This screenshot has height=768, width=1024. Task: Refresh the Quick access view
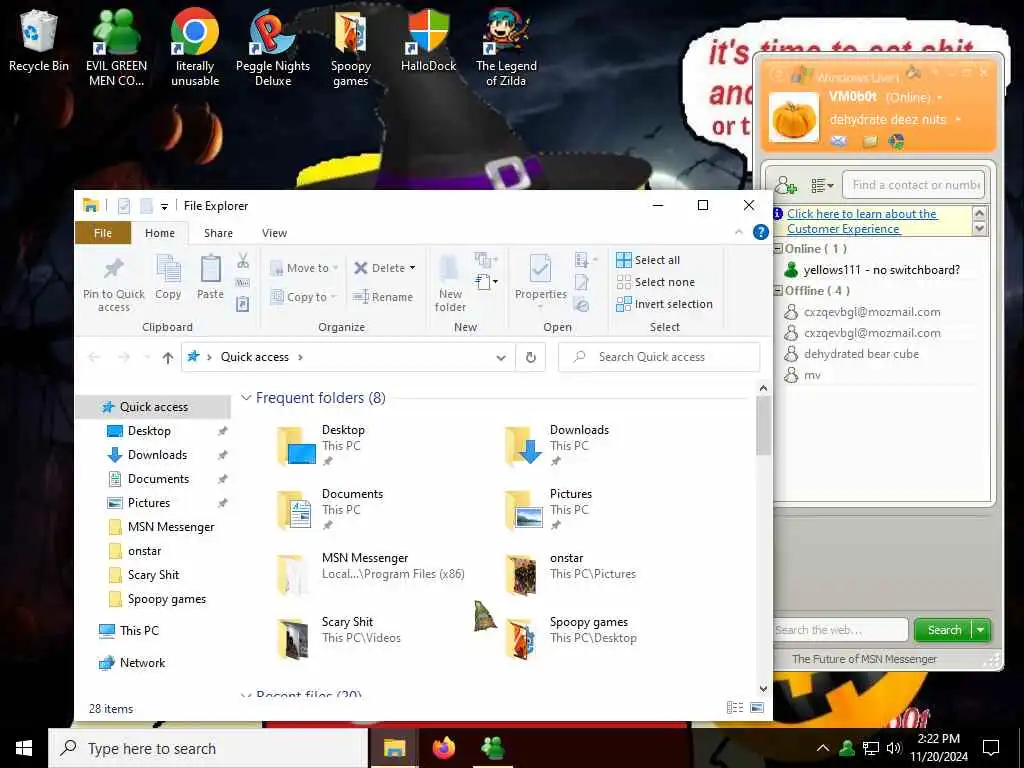(531, 357)
